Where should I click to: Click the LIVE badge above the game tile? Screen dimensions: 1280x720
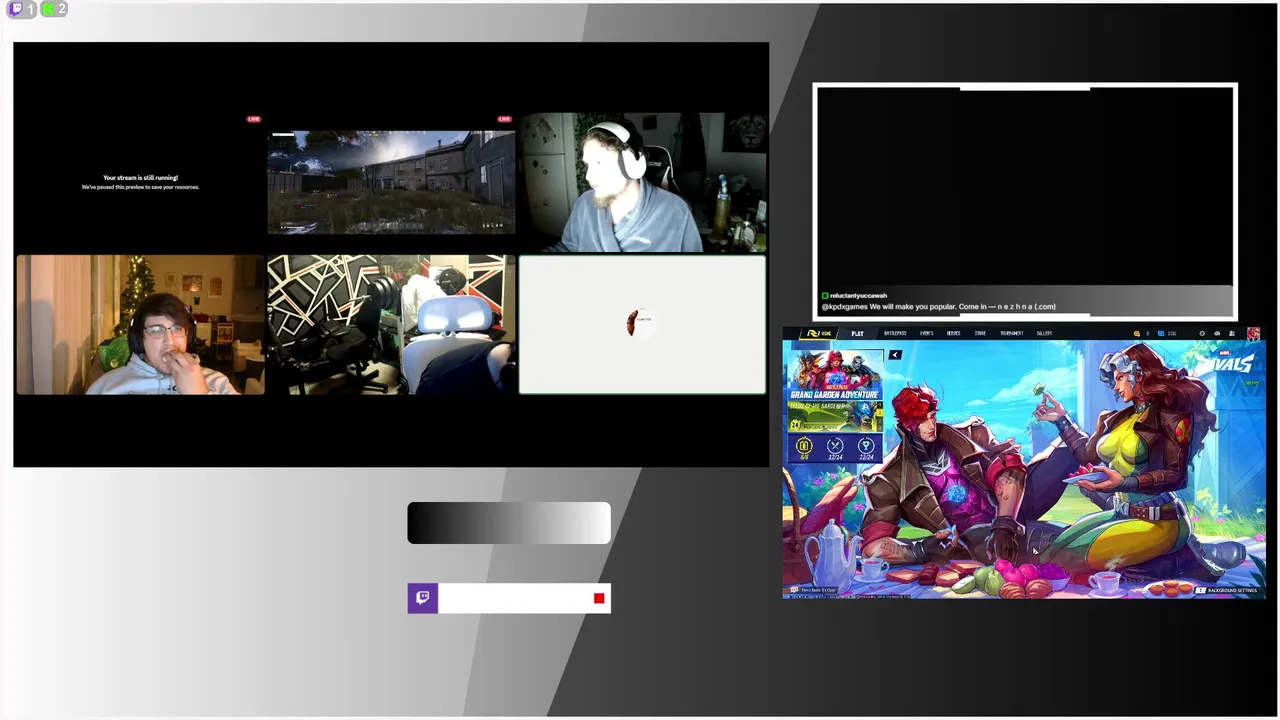click(254, 119)
